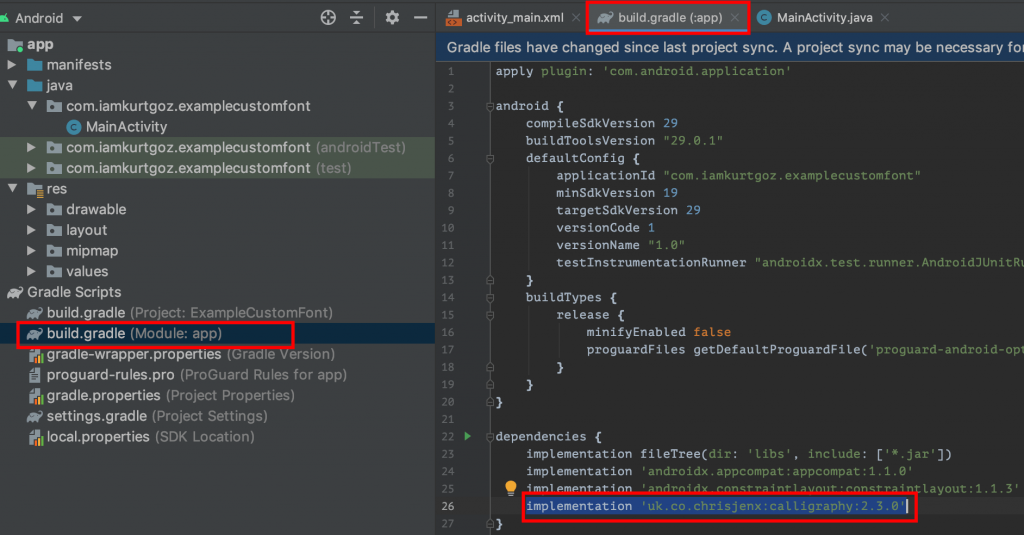Close the activity_main.xml tab

[575, 18]
